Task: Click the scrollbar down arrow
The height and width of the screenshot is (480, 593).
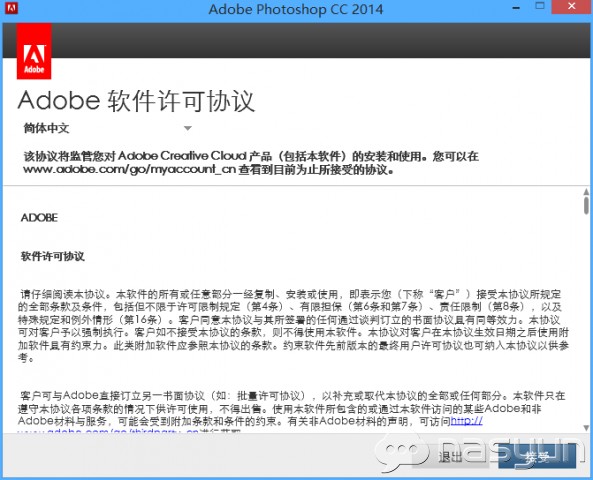Action: 586,428
